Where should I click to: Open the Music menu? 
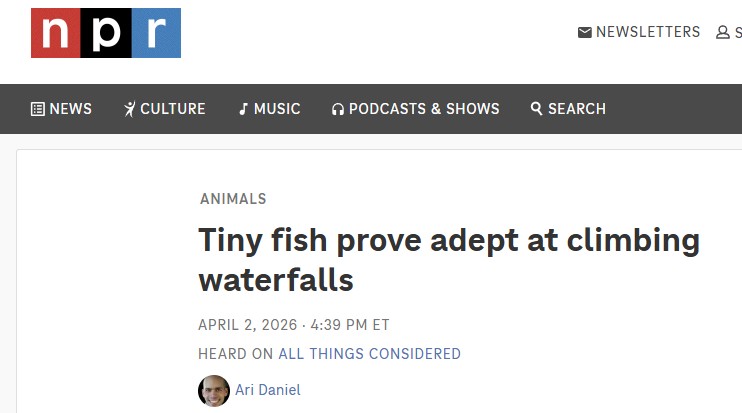coord(277,109)
